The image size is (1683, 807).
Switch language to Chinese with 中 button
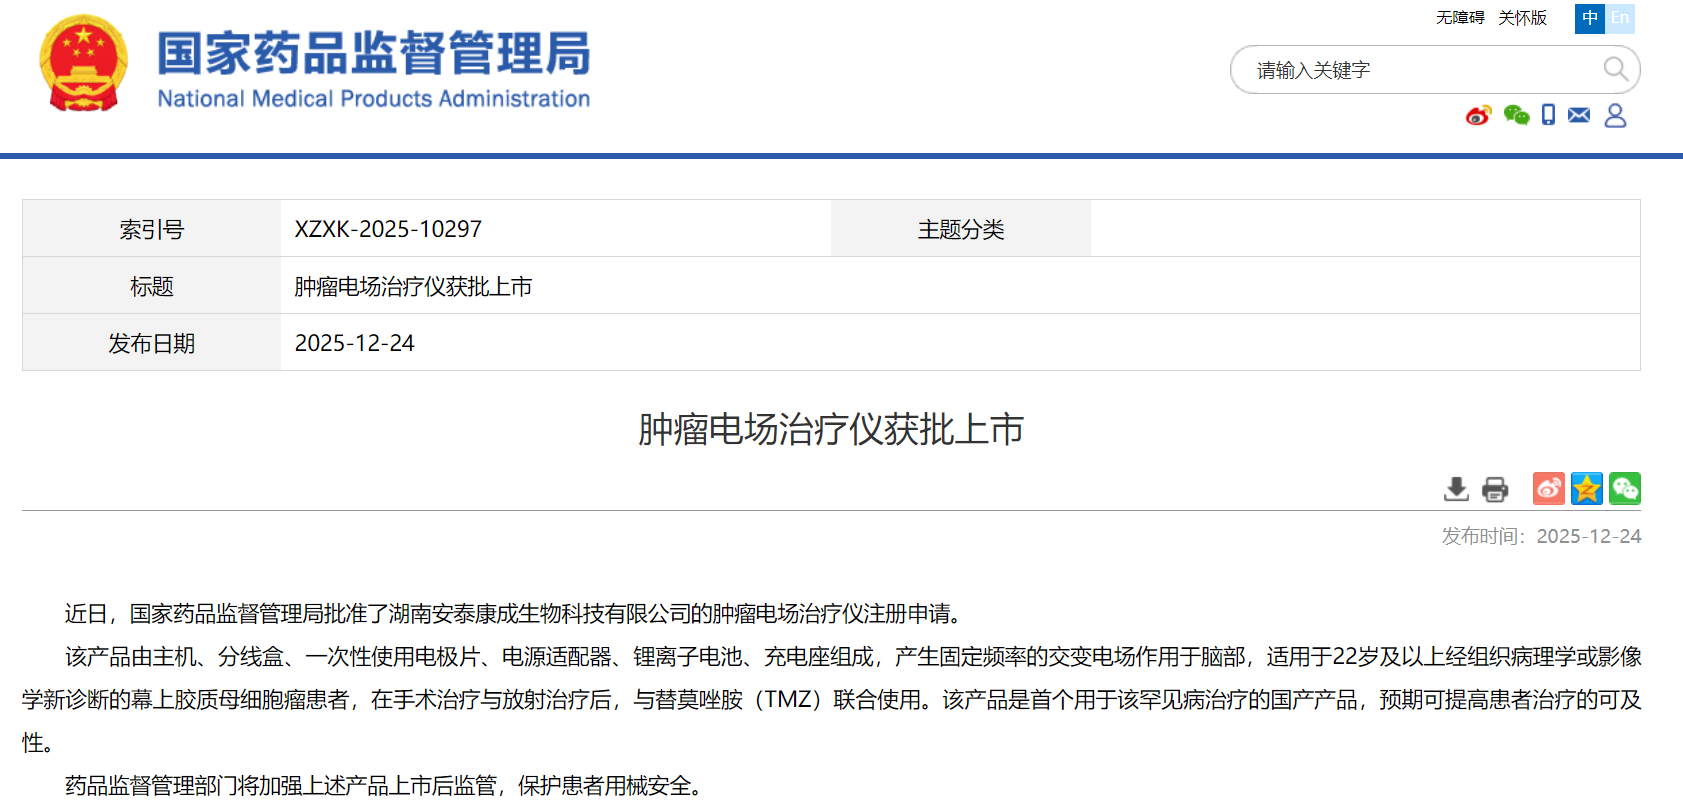click(x=1589, y=18)
